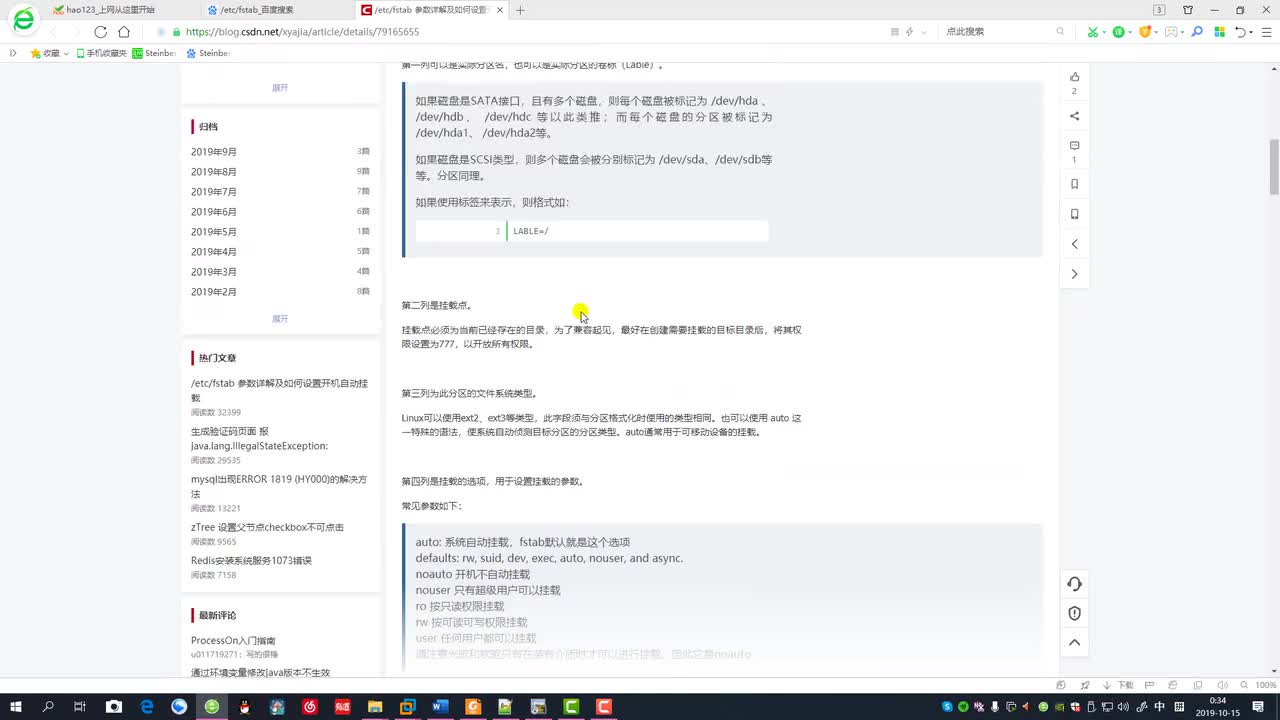Click the undo restore-tab arrow icon
The image size is (1280, 720).
coord(1241,32)
